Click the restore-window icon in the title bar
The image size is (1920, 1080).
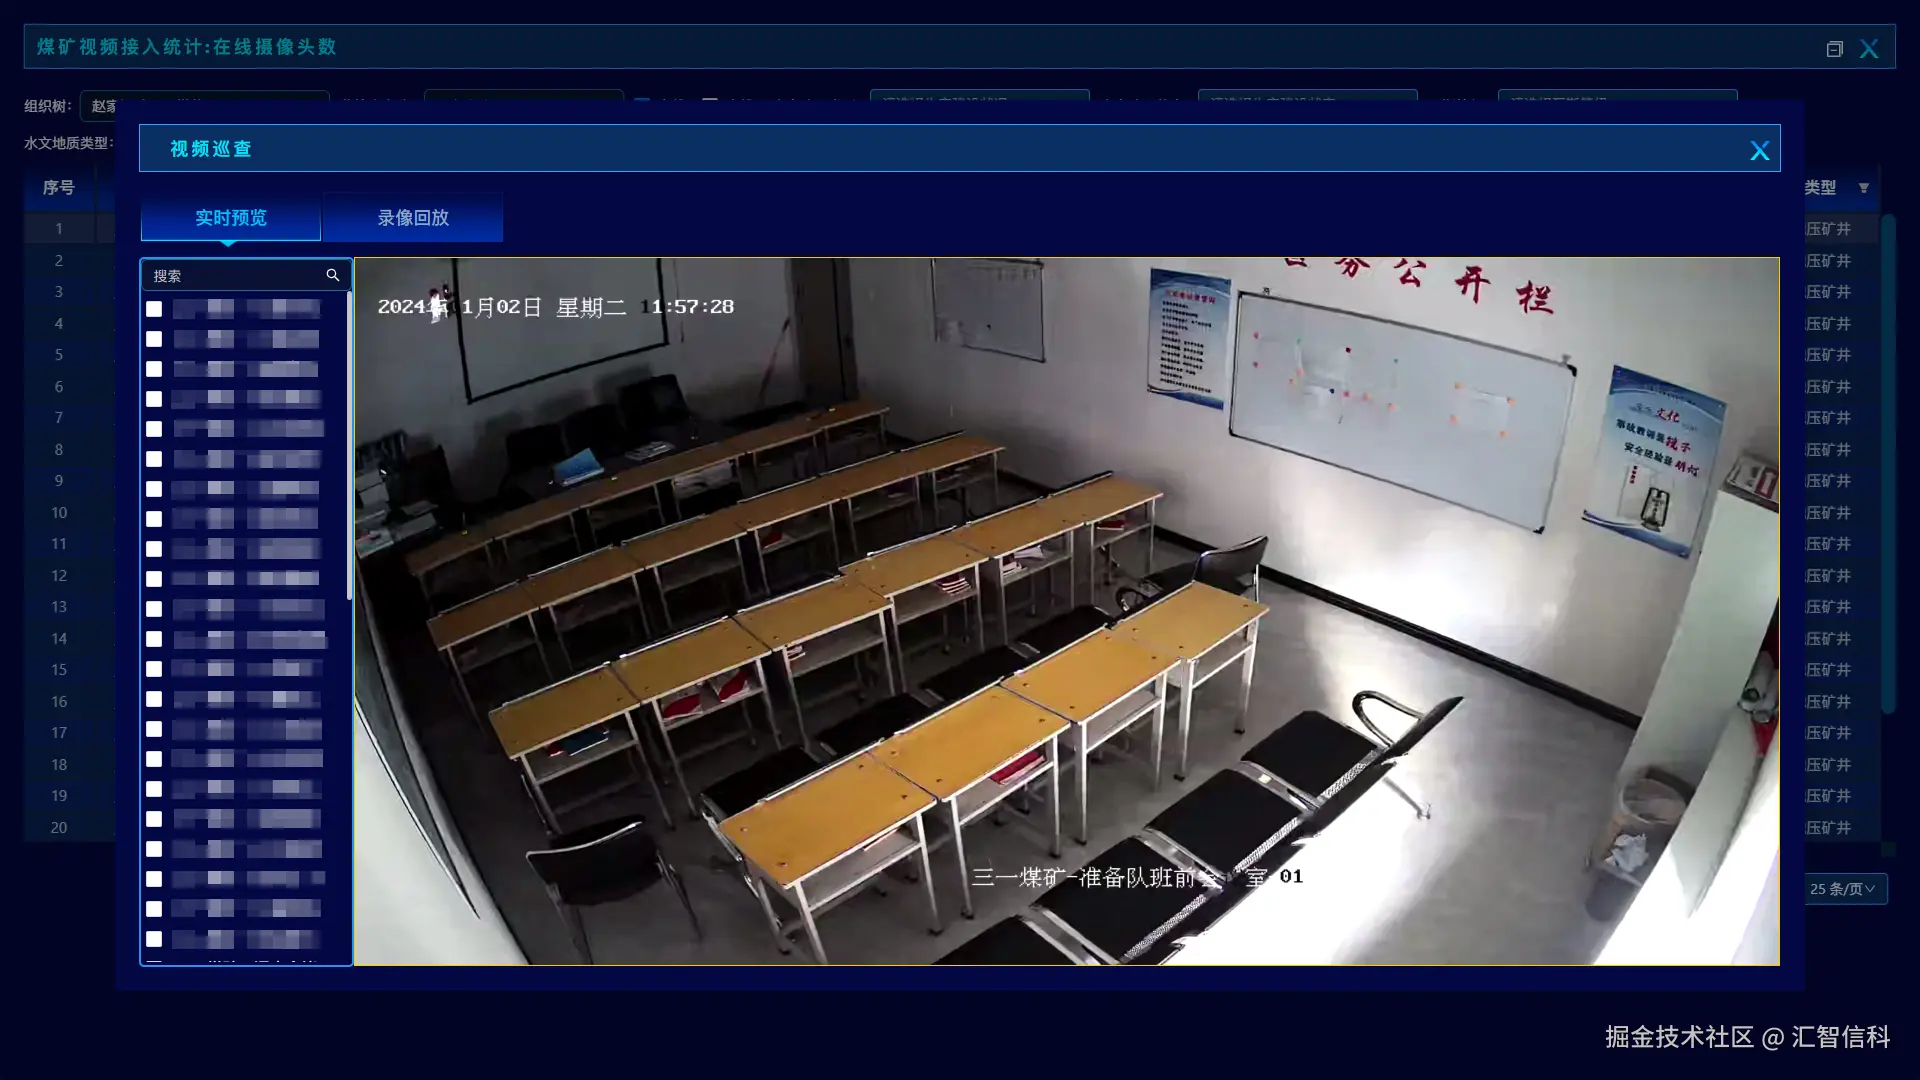[1834, 49]
